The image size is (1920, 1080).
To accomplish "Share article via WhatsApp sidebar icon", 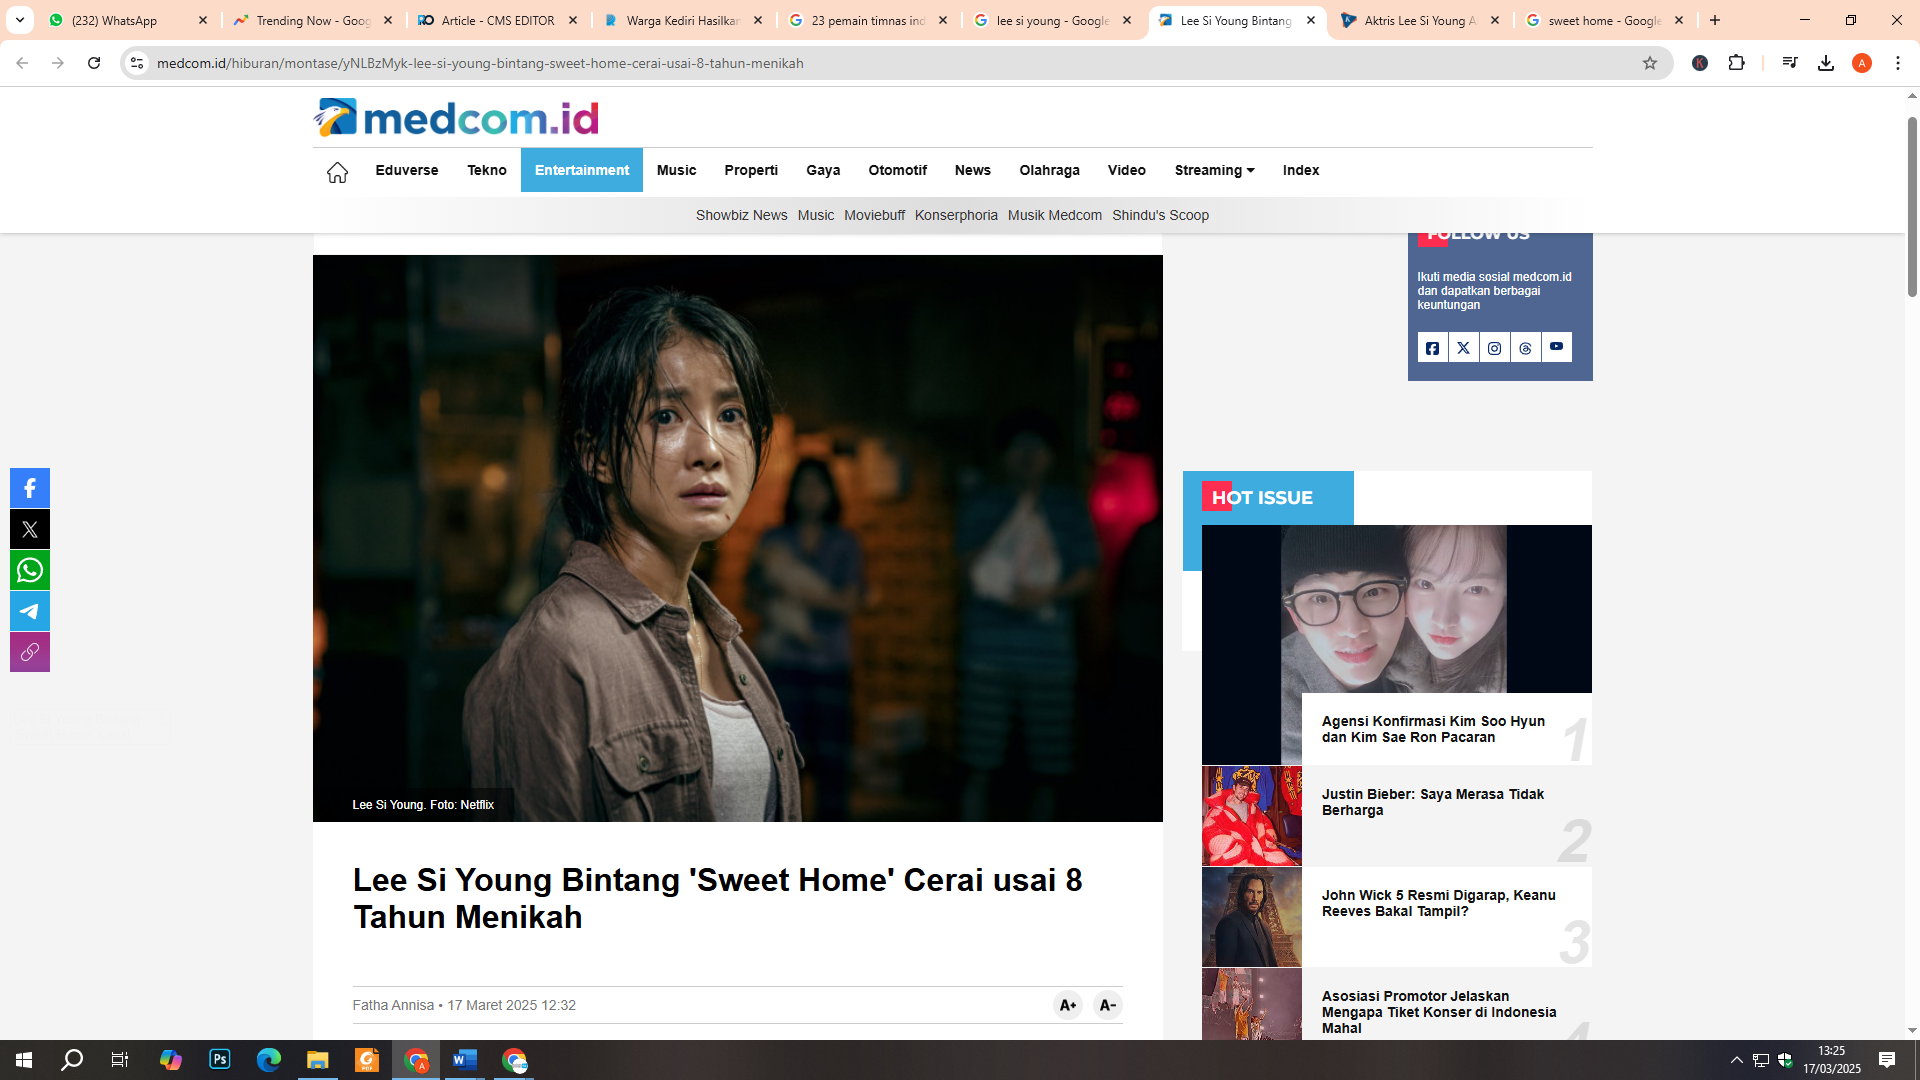I will tap(30, 570).
